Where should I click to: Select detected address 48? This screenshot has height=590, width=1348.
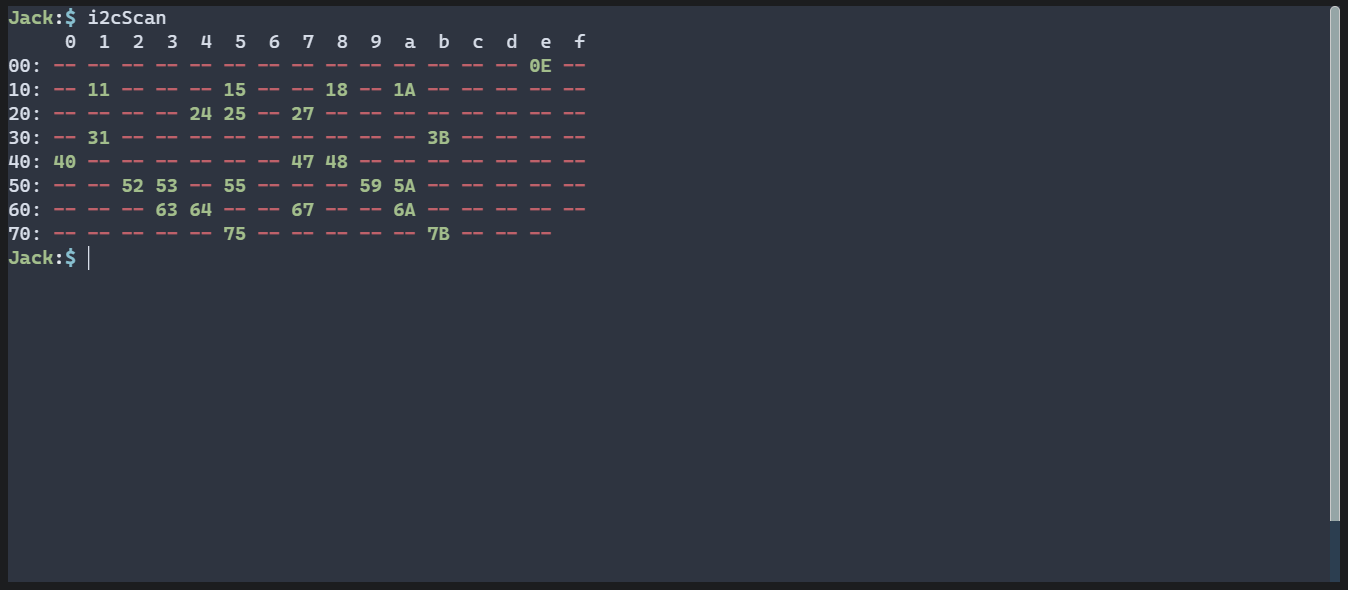tap(336, 162)
